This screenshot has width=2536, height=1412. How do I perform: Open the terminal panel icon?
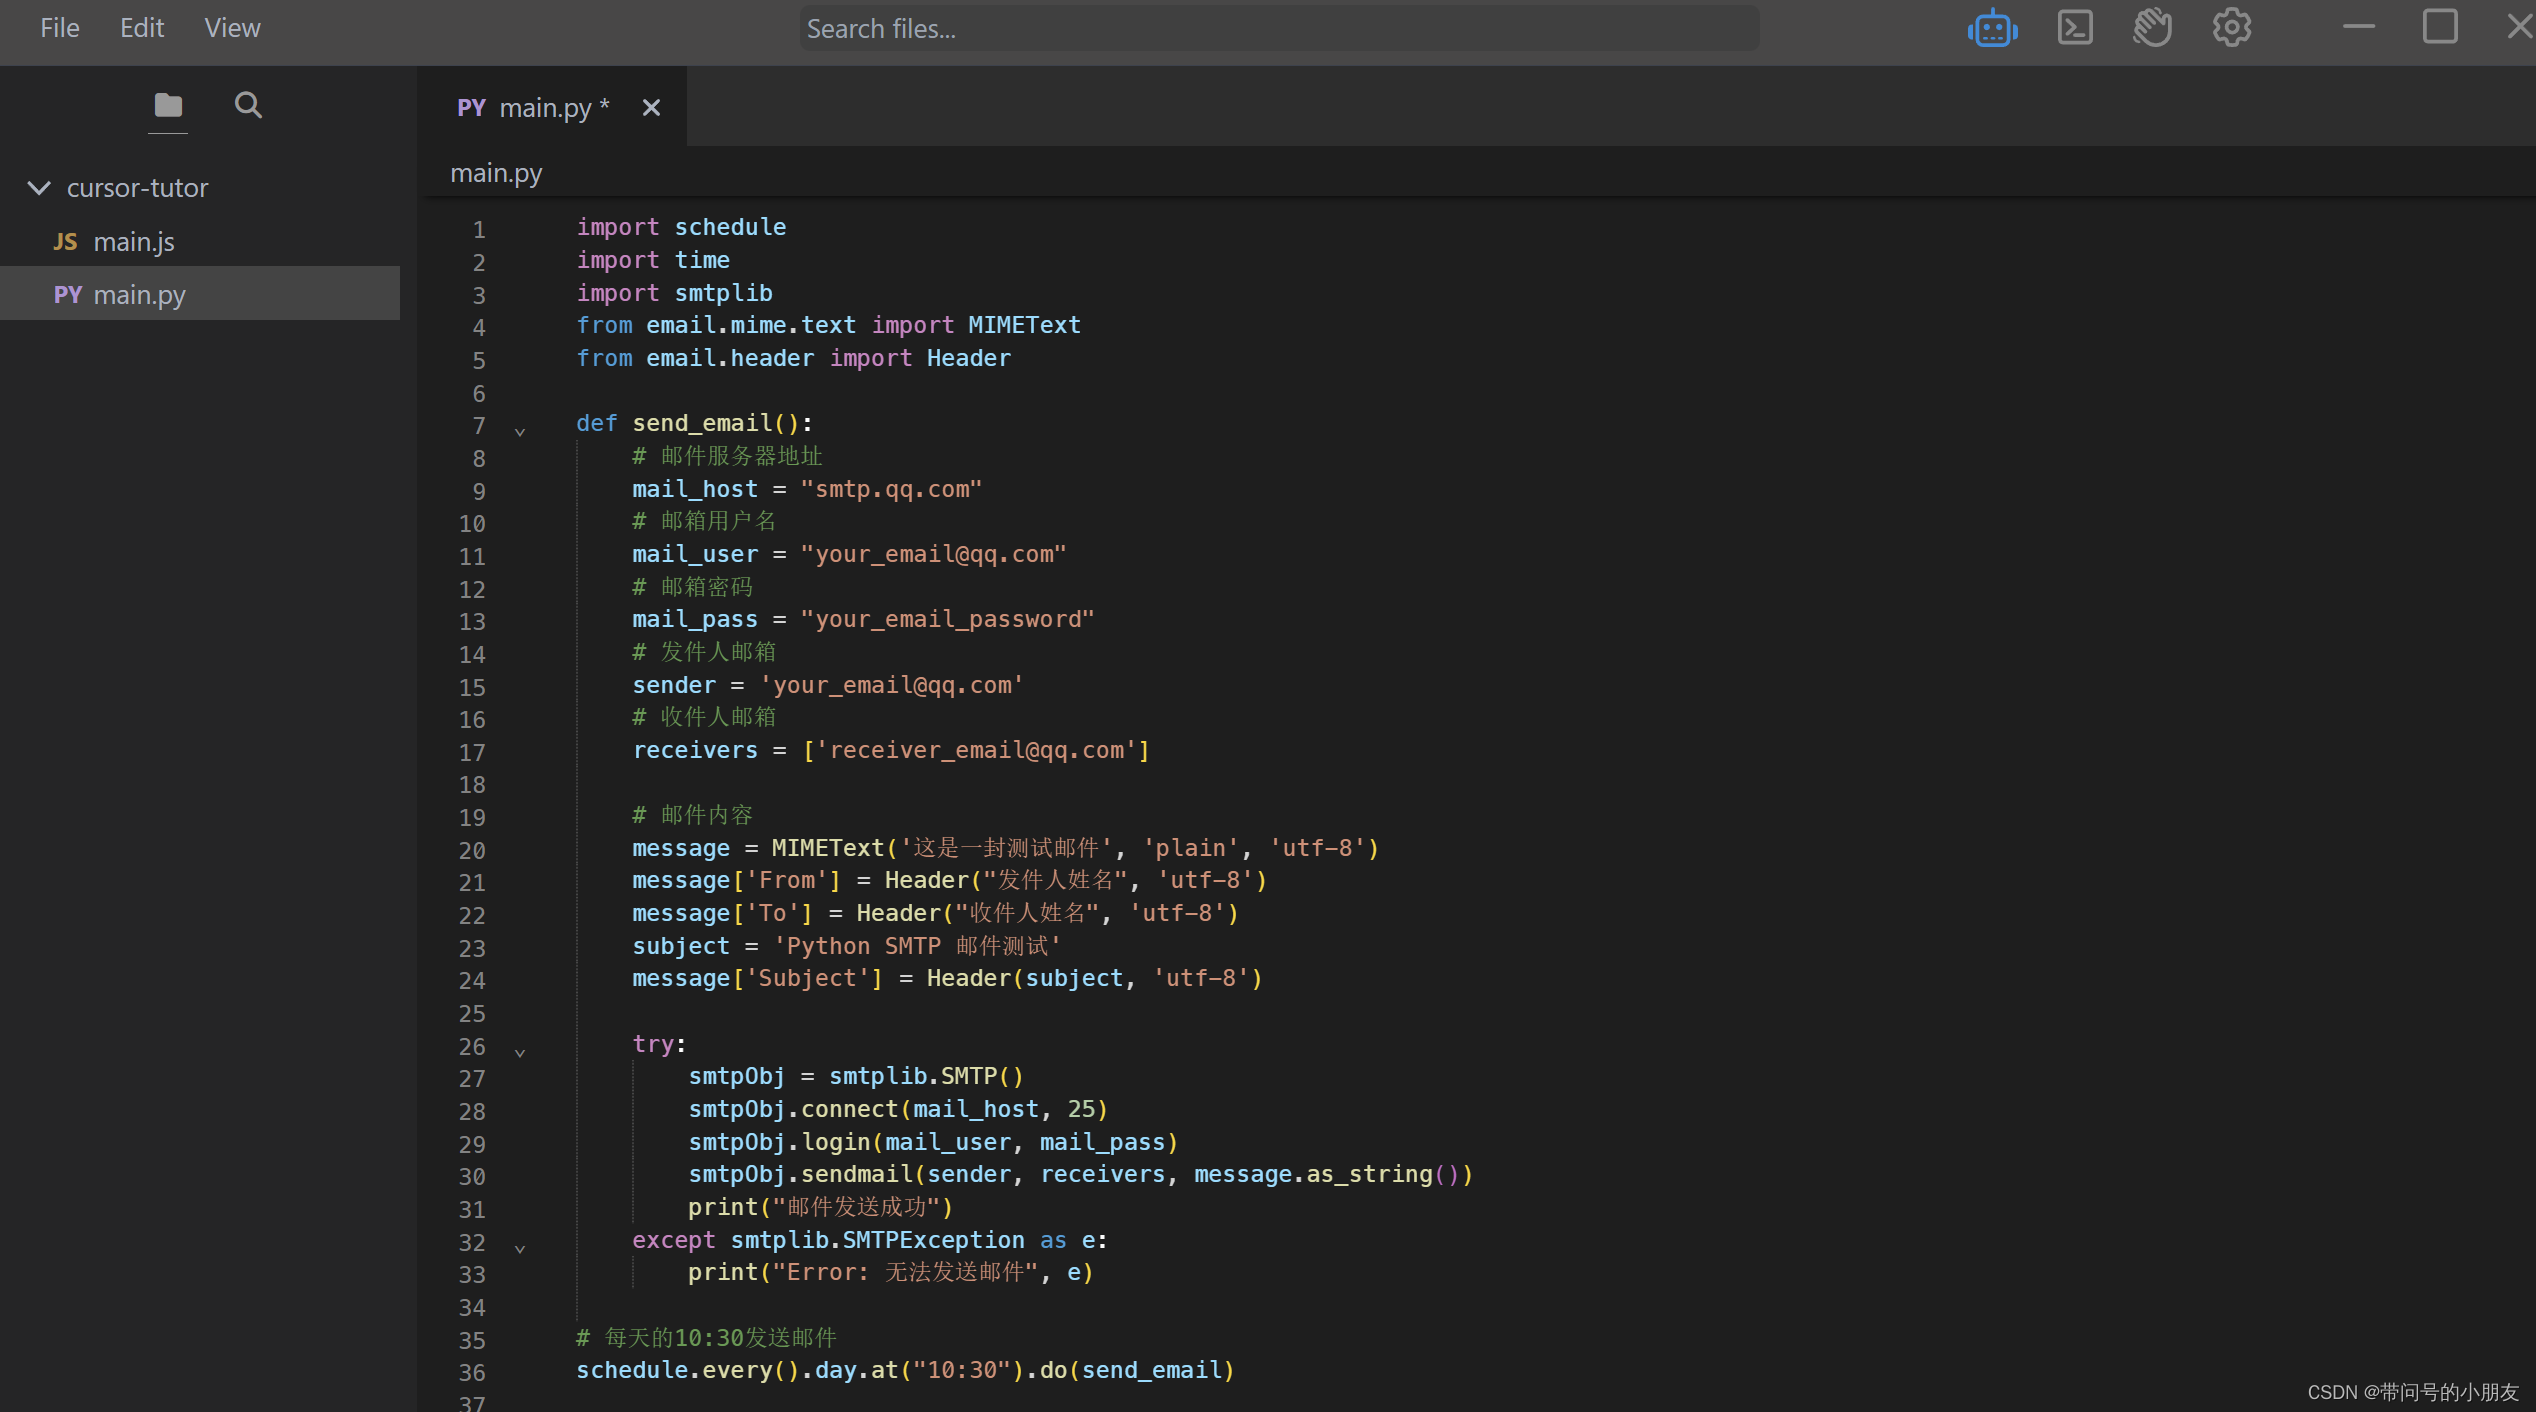click(2075, 28)
